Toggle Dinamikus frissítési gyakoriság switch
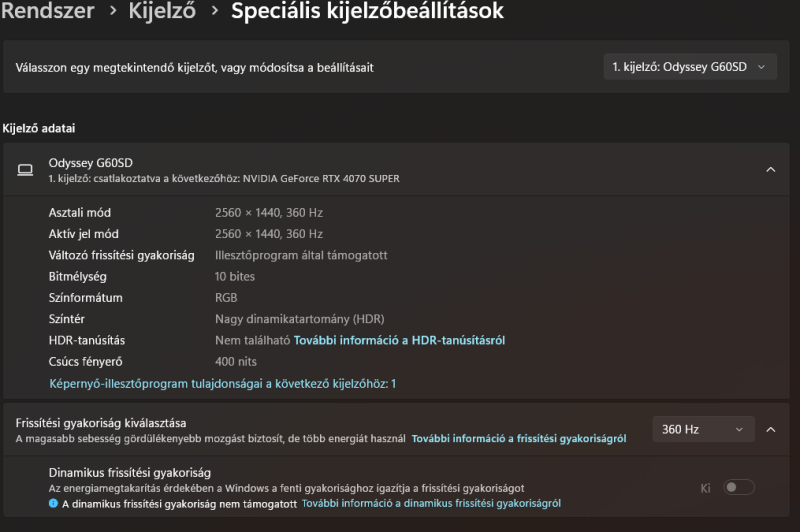This screenshot has width=800, height=532. [738, 488]
